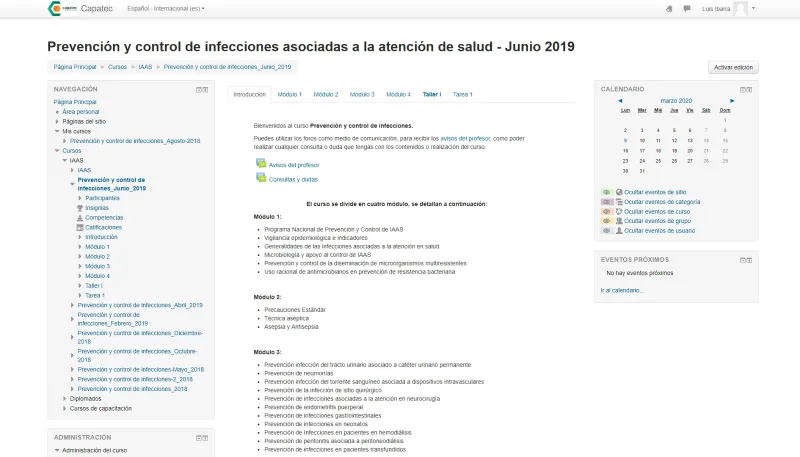Collapse Administración del curso node
The height and width of the screenshot is (457, 800).
[57, 450]
